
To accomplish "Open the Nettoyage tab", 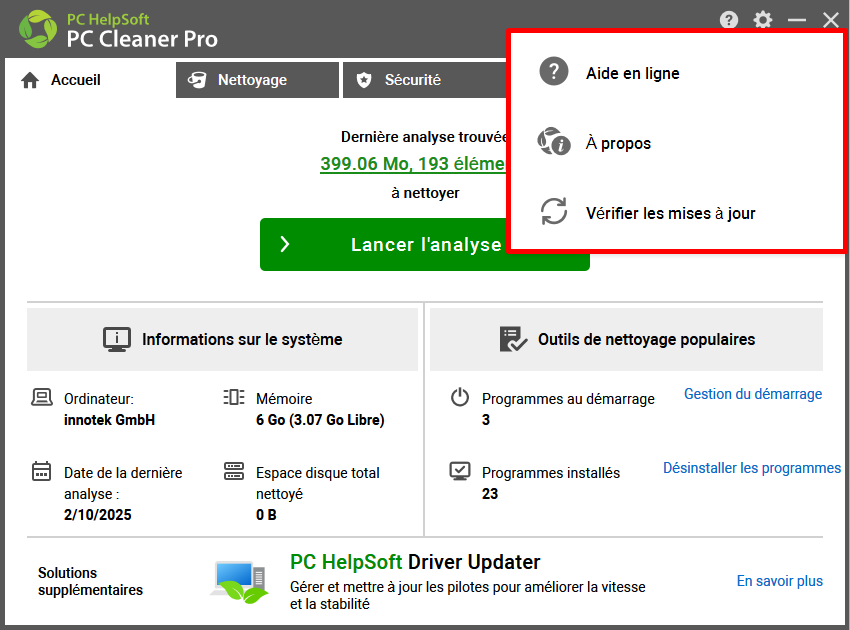I will pos(257,80).
